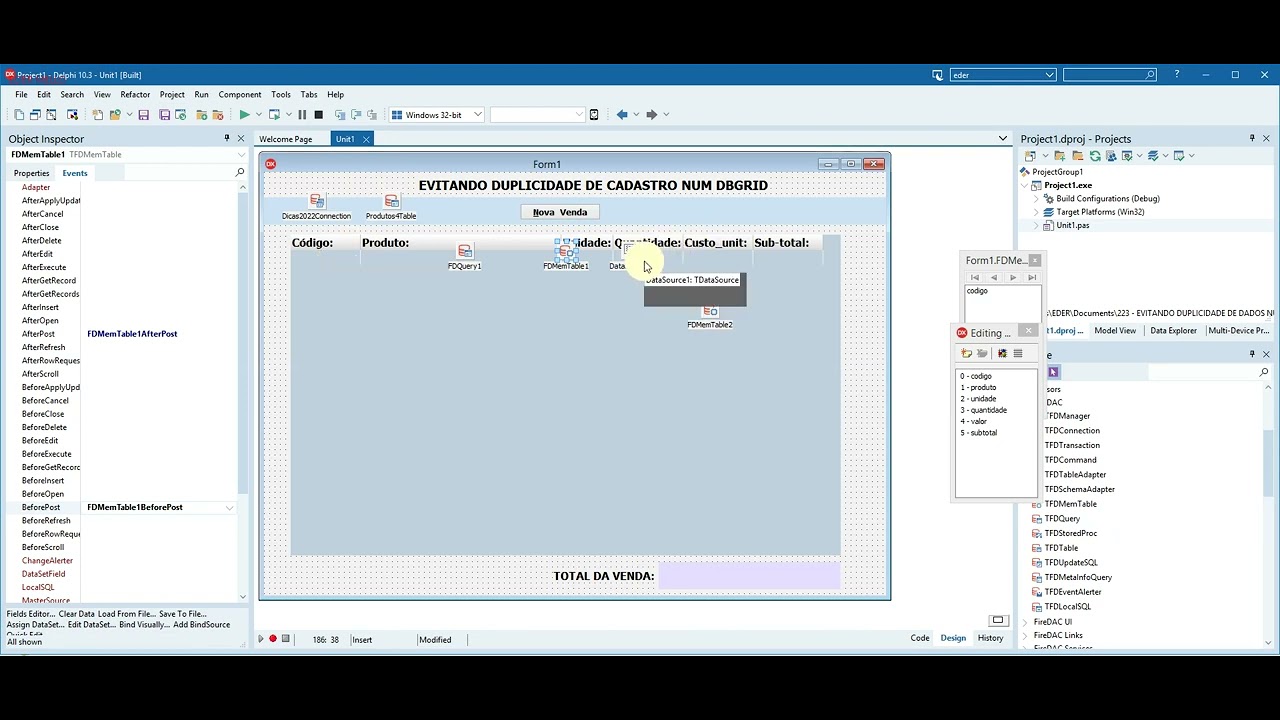This screenshot has width=1280, height=720.
Task: Open the Windows 32-bit platform dropdown
Action: coord(477,115)
